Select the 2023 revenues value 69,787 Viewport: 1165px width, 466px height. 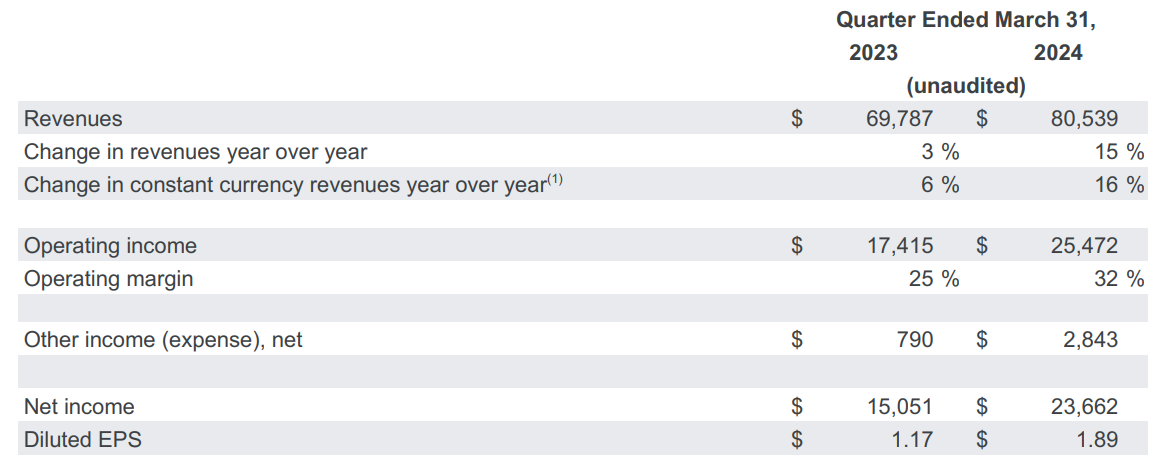tap(899, 119)
